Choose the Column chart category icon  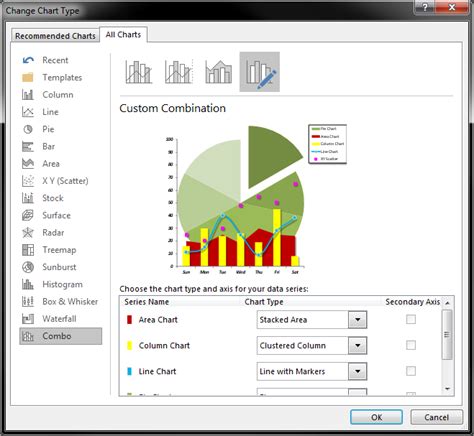(28, 95)
